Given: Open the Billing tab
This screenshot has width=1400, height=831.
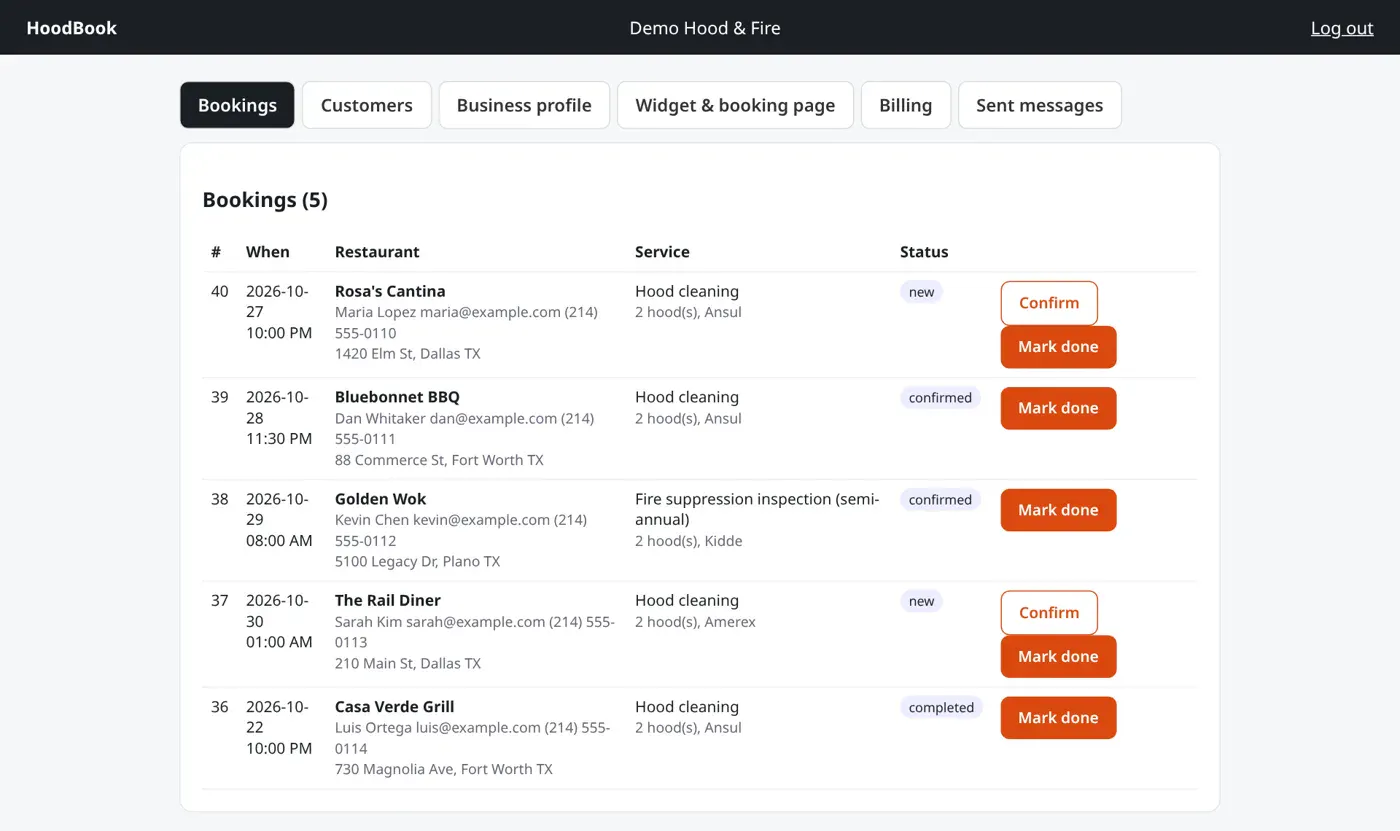Looking at the screenshot, I should tap(906, 105).
